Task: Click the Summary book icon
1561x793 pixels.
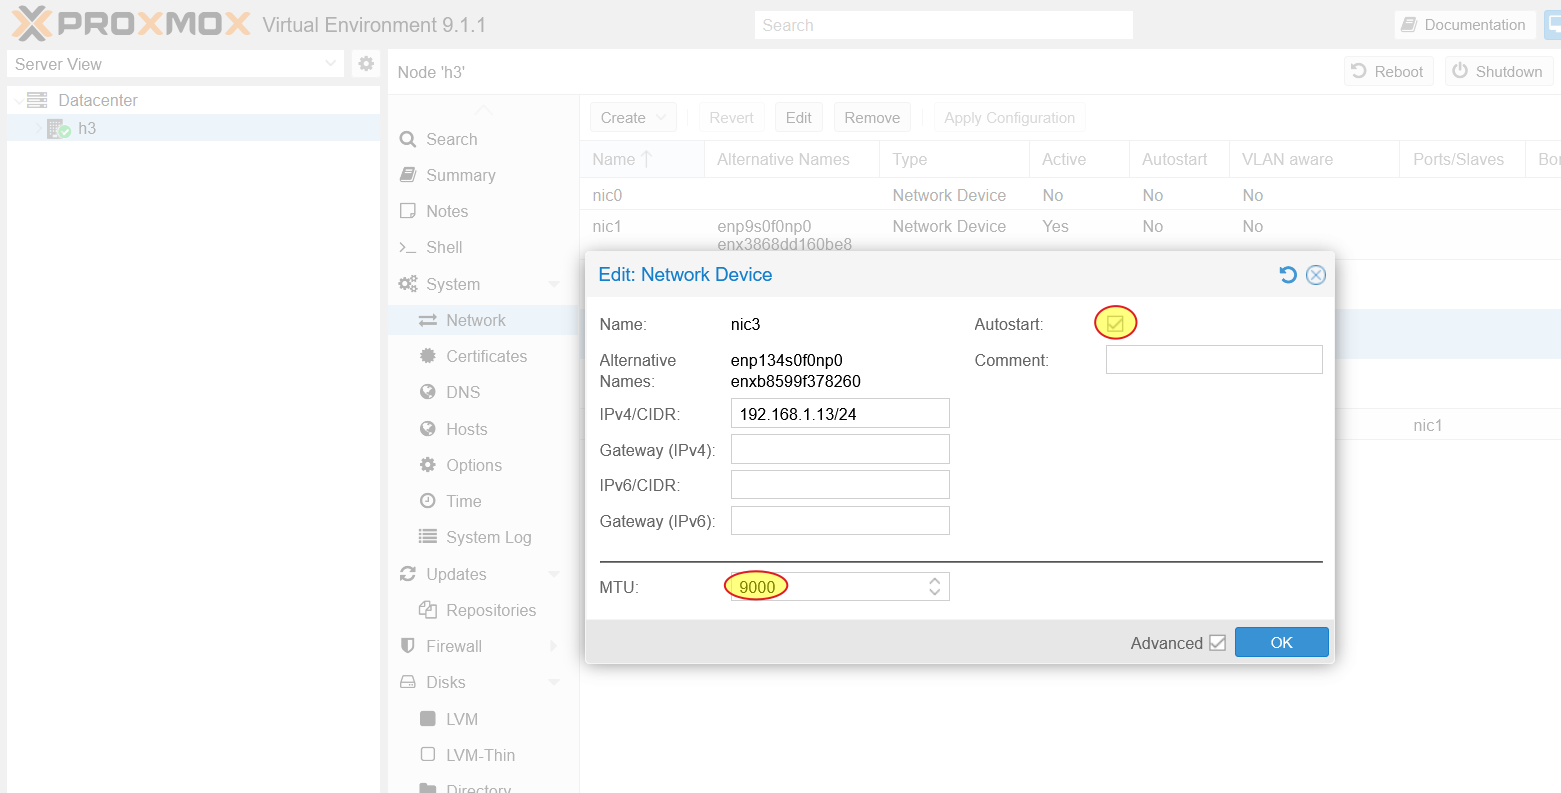Action: [x=408, y=175]
